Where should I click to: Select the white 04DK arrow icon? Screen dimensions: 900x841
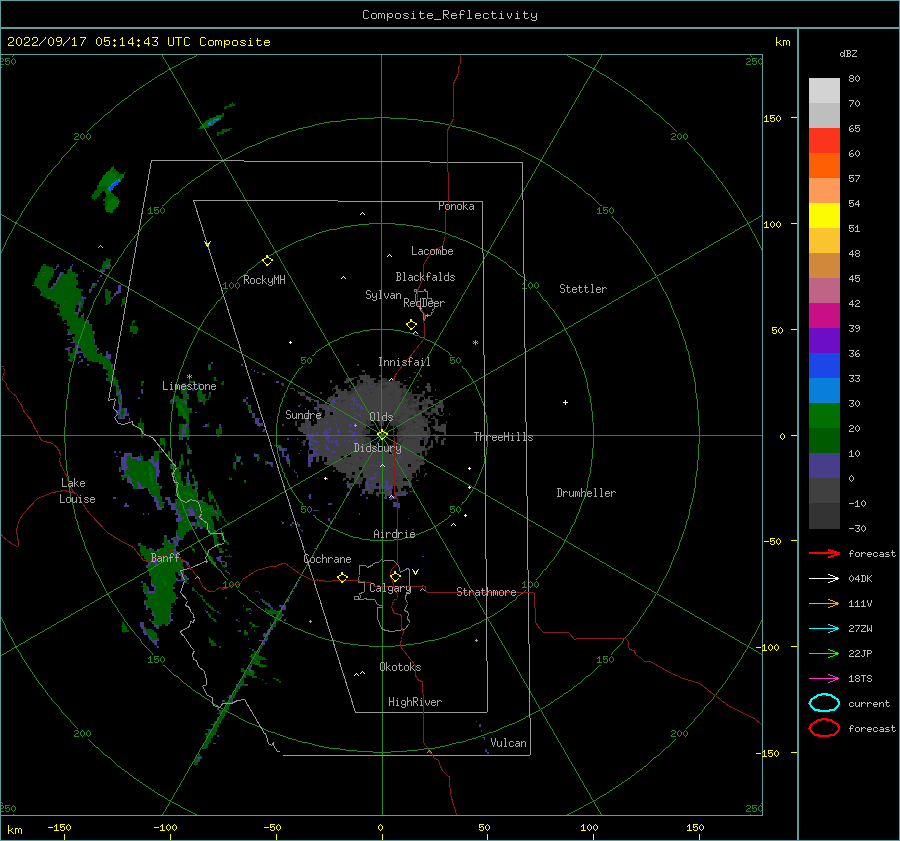coord(824,578)
